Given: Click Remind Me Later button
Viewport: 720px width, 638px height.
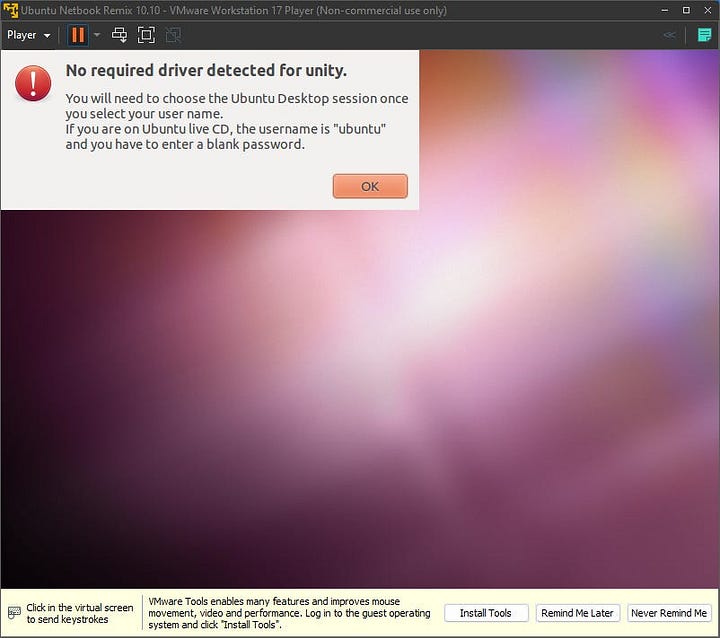Looking at the screenshot, I should pyautogui.click(x=577, y=613).
